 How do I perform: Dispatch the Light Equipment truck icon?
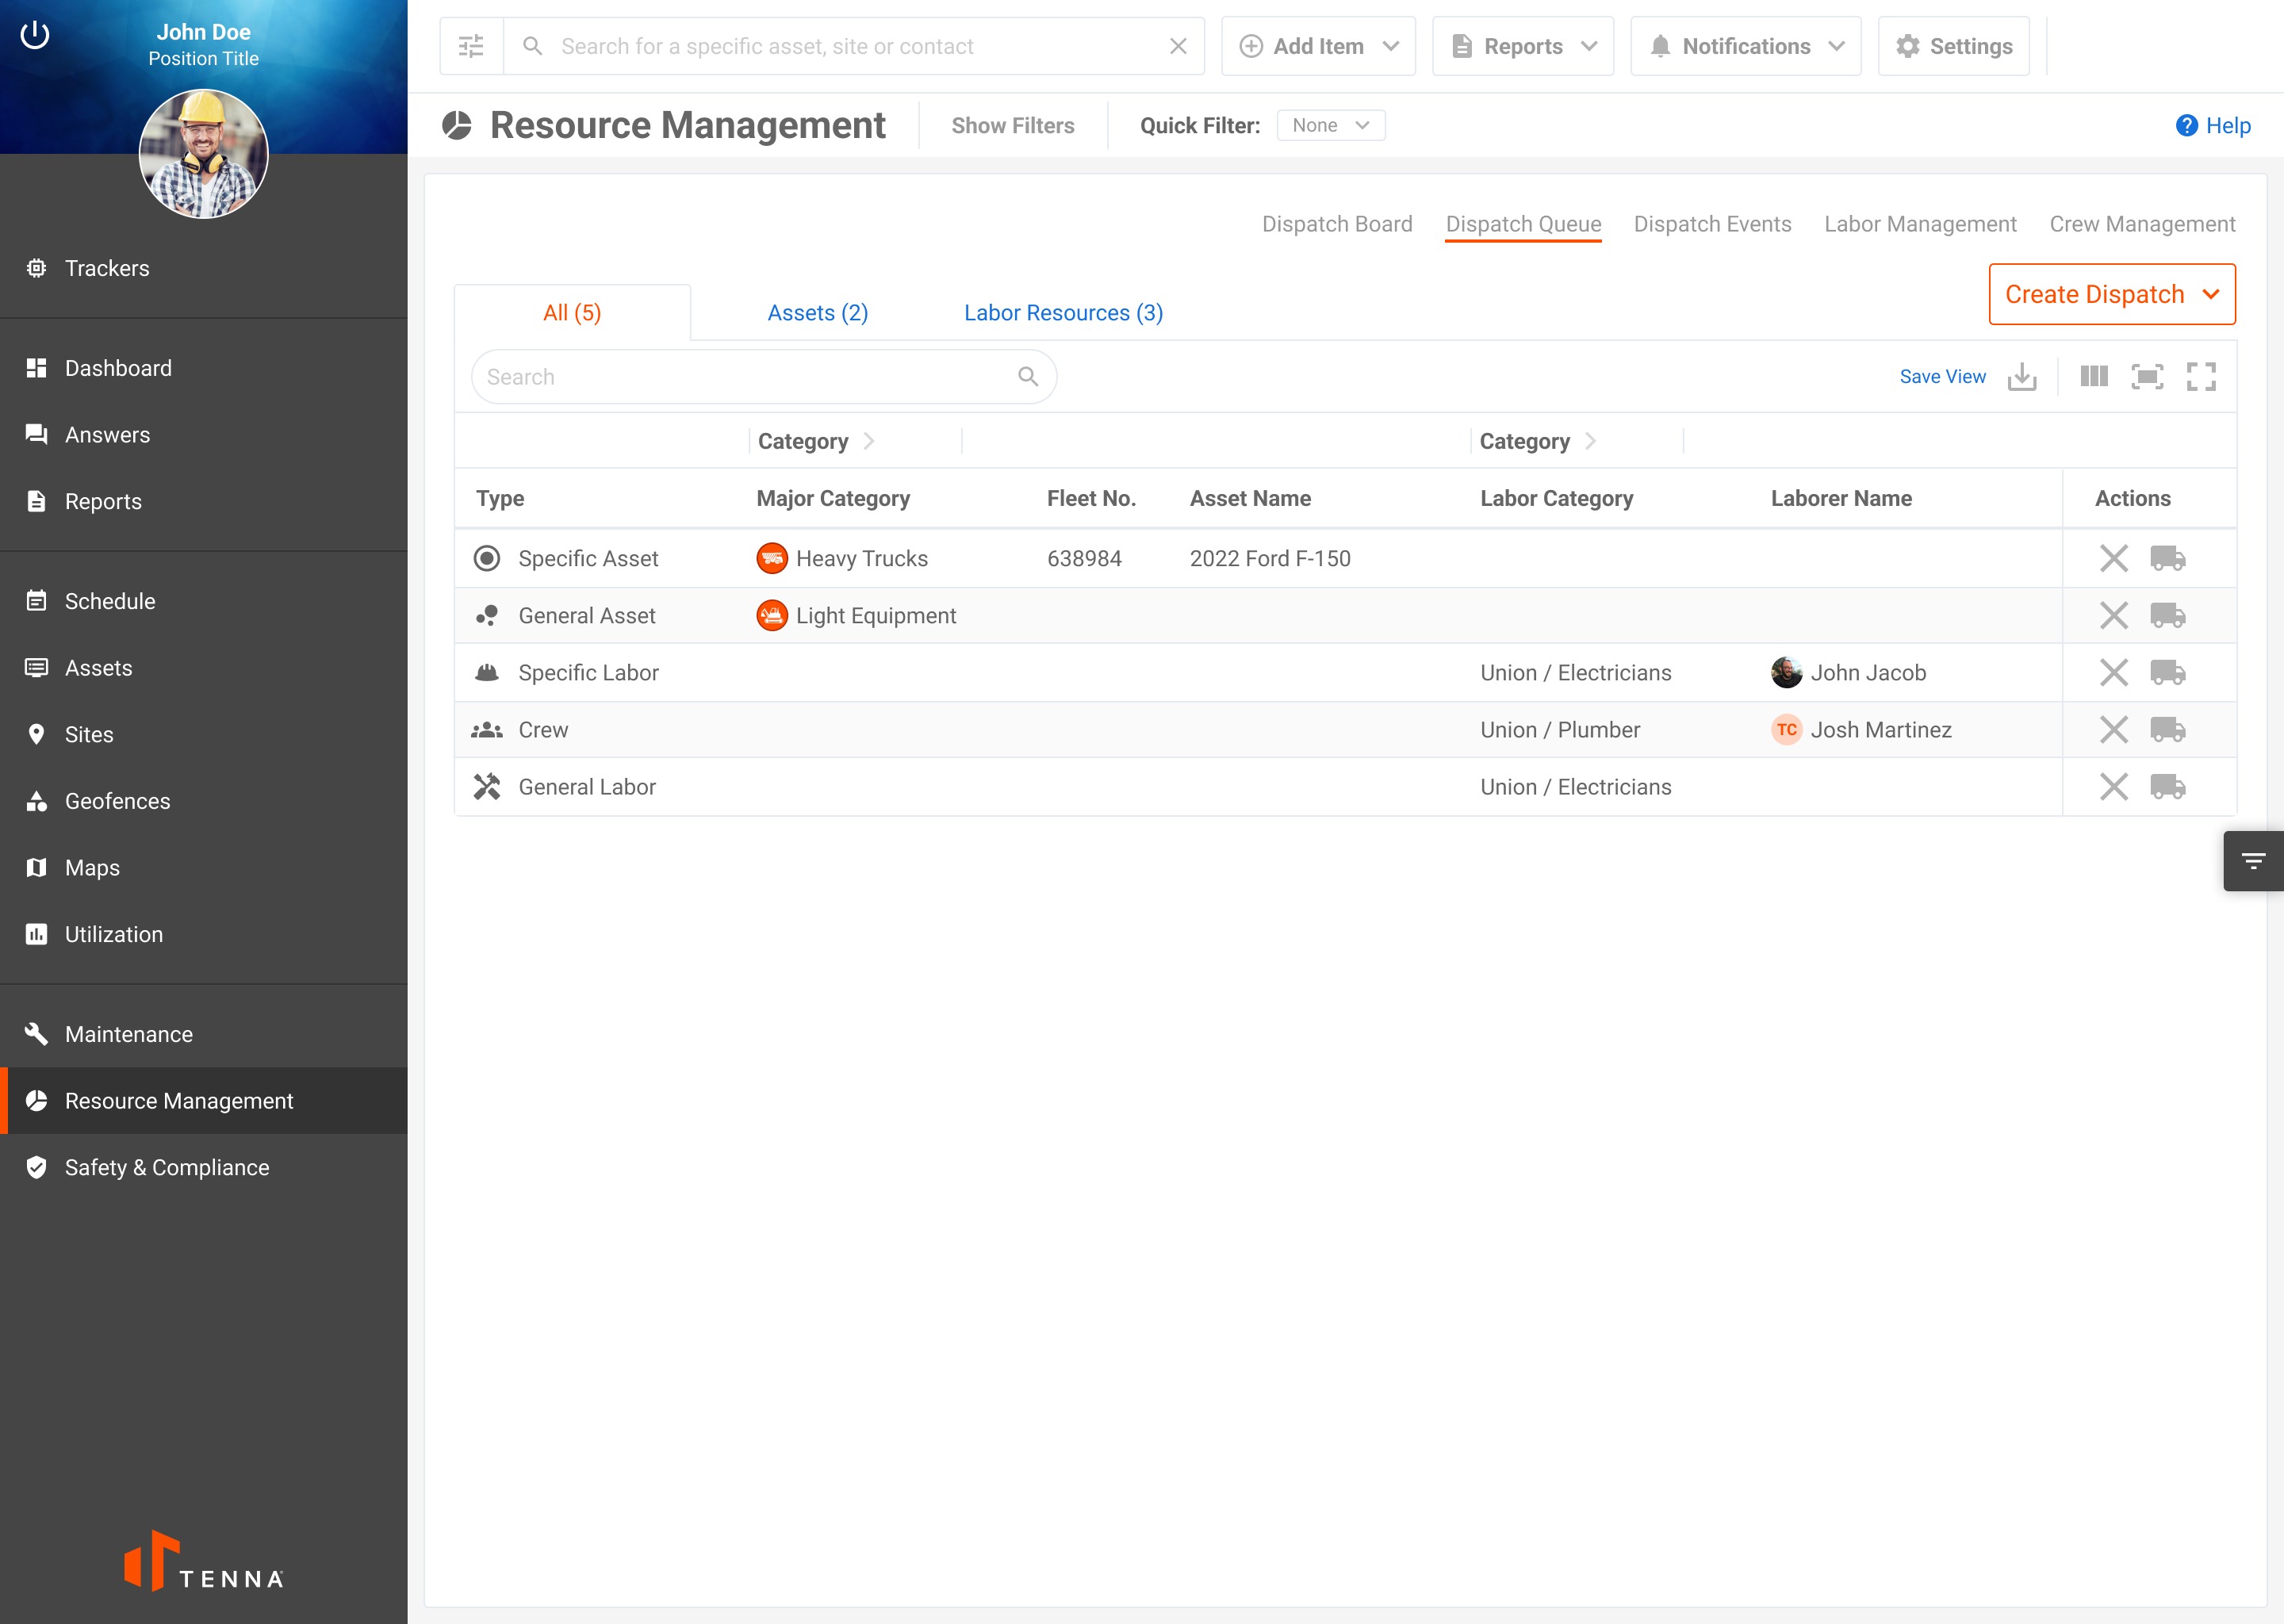pos(2168,615)
